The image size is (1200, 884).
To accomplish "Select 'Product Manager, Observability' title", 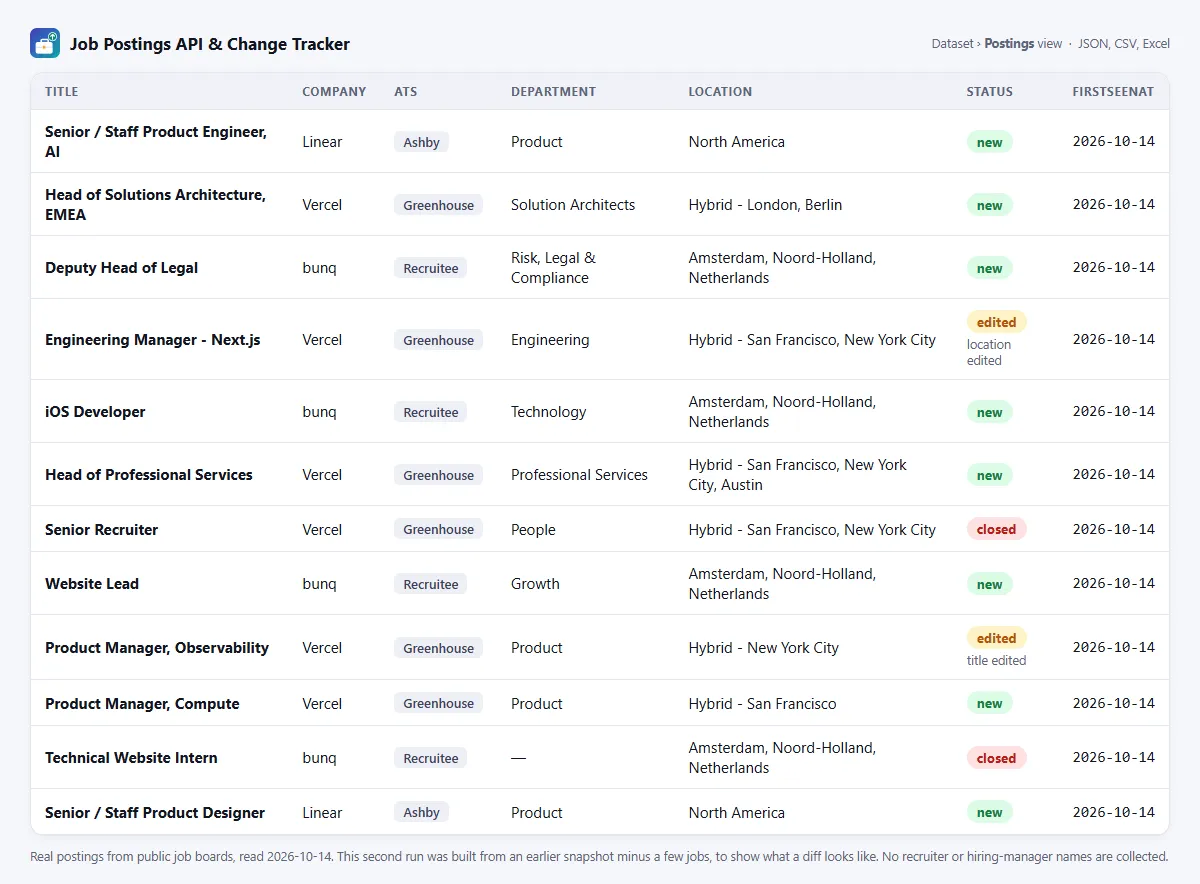I will pos(157,648).
